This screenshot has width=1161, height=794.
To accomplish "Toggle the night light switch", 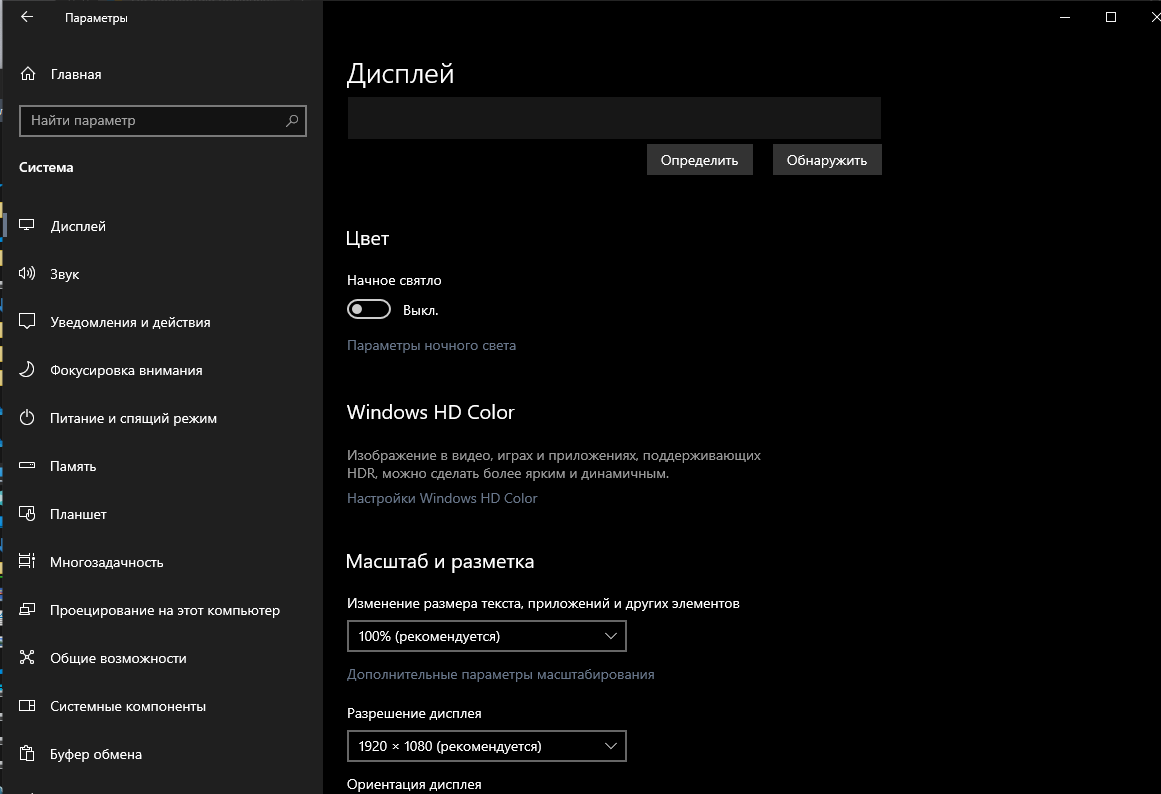I will 369,310.
